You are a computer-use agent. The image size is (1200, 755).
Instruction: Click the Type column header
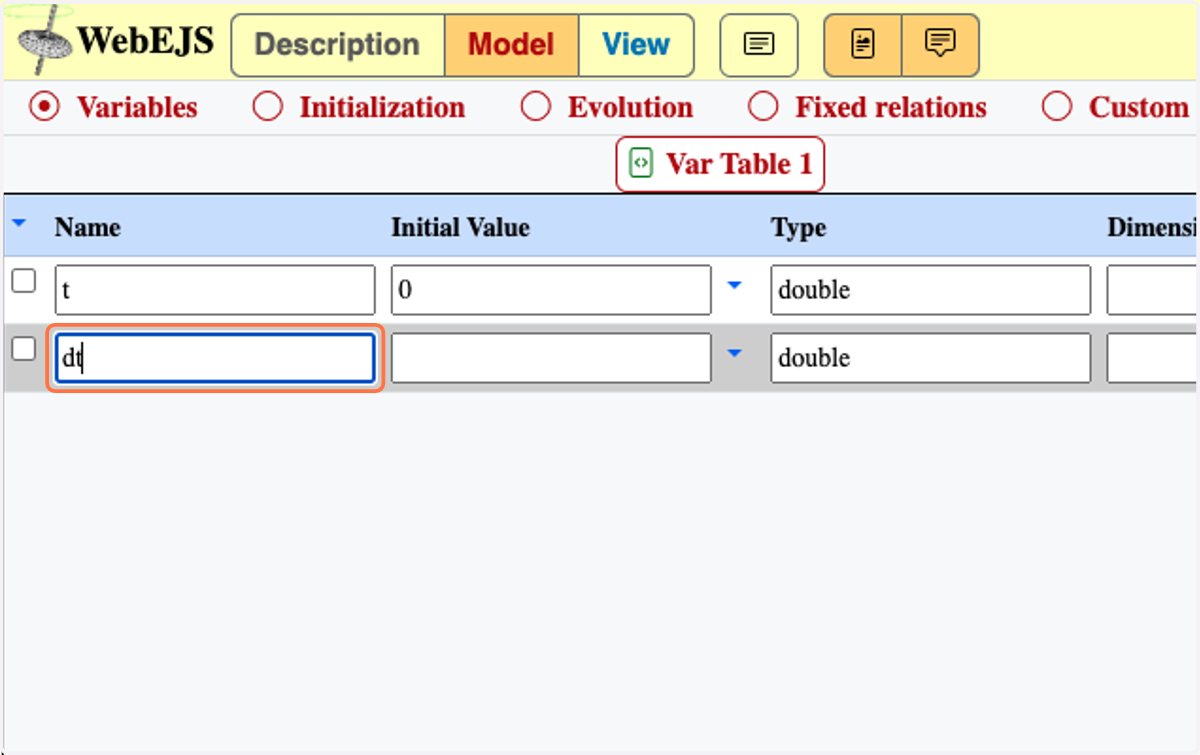(799, 228)
